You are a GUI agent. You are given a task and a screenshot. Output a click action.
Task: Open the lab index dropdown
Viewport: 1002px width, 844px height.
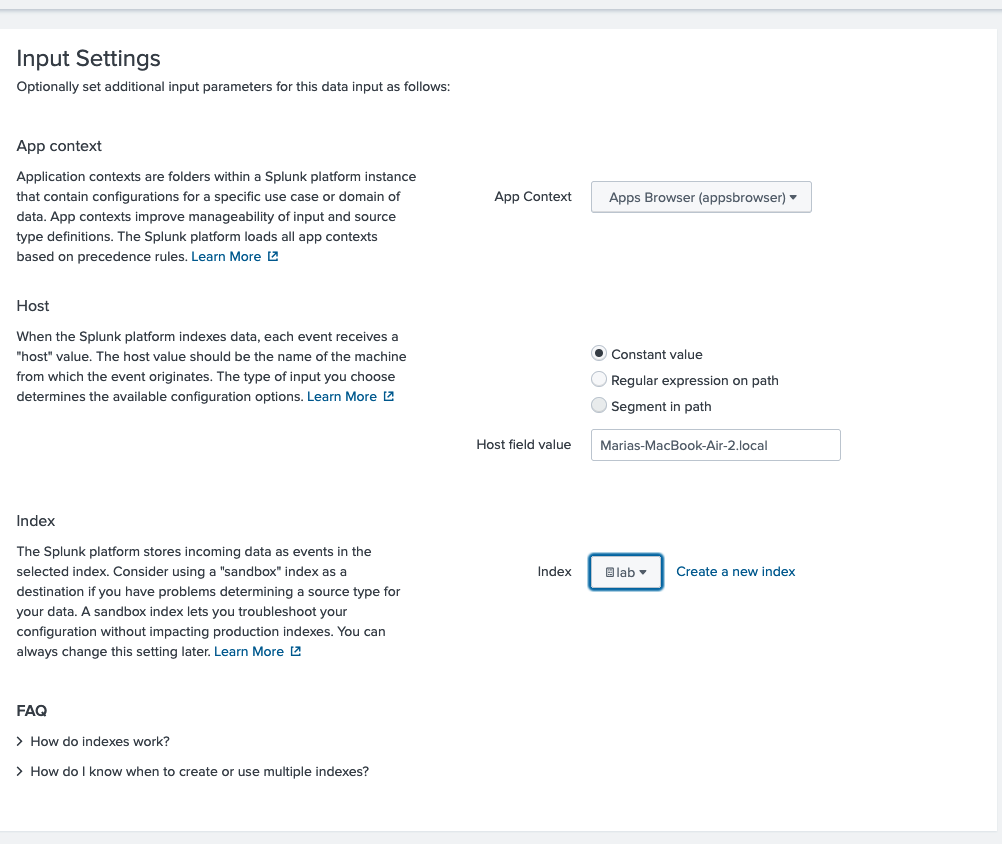tap(626, 572)
